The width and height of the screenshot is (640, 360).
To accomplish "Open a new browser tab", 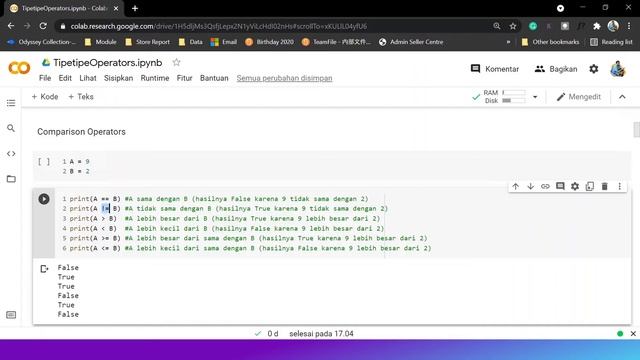I will 135,8.
